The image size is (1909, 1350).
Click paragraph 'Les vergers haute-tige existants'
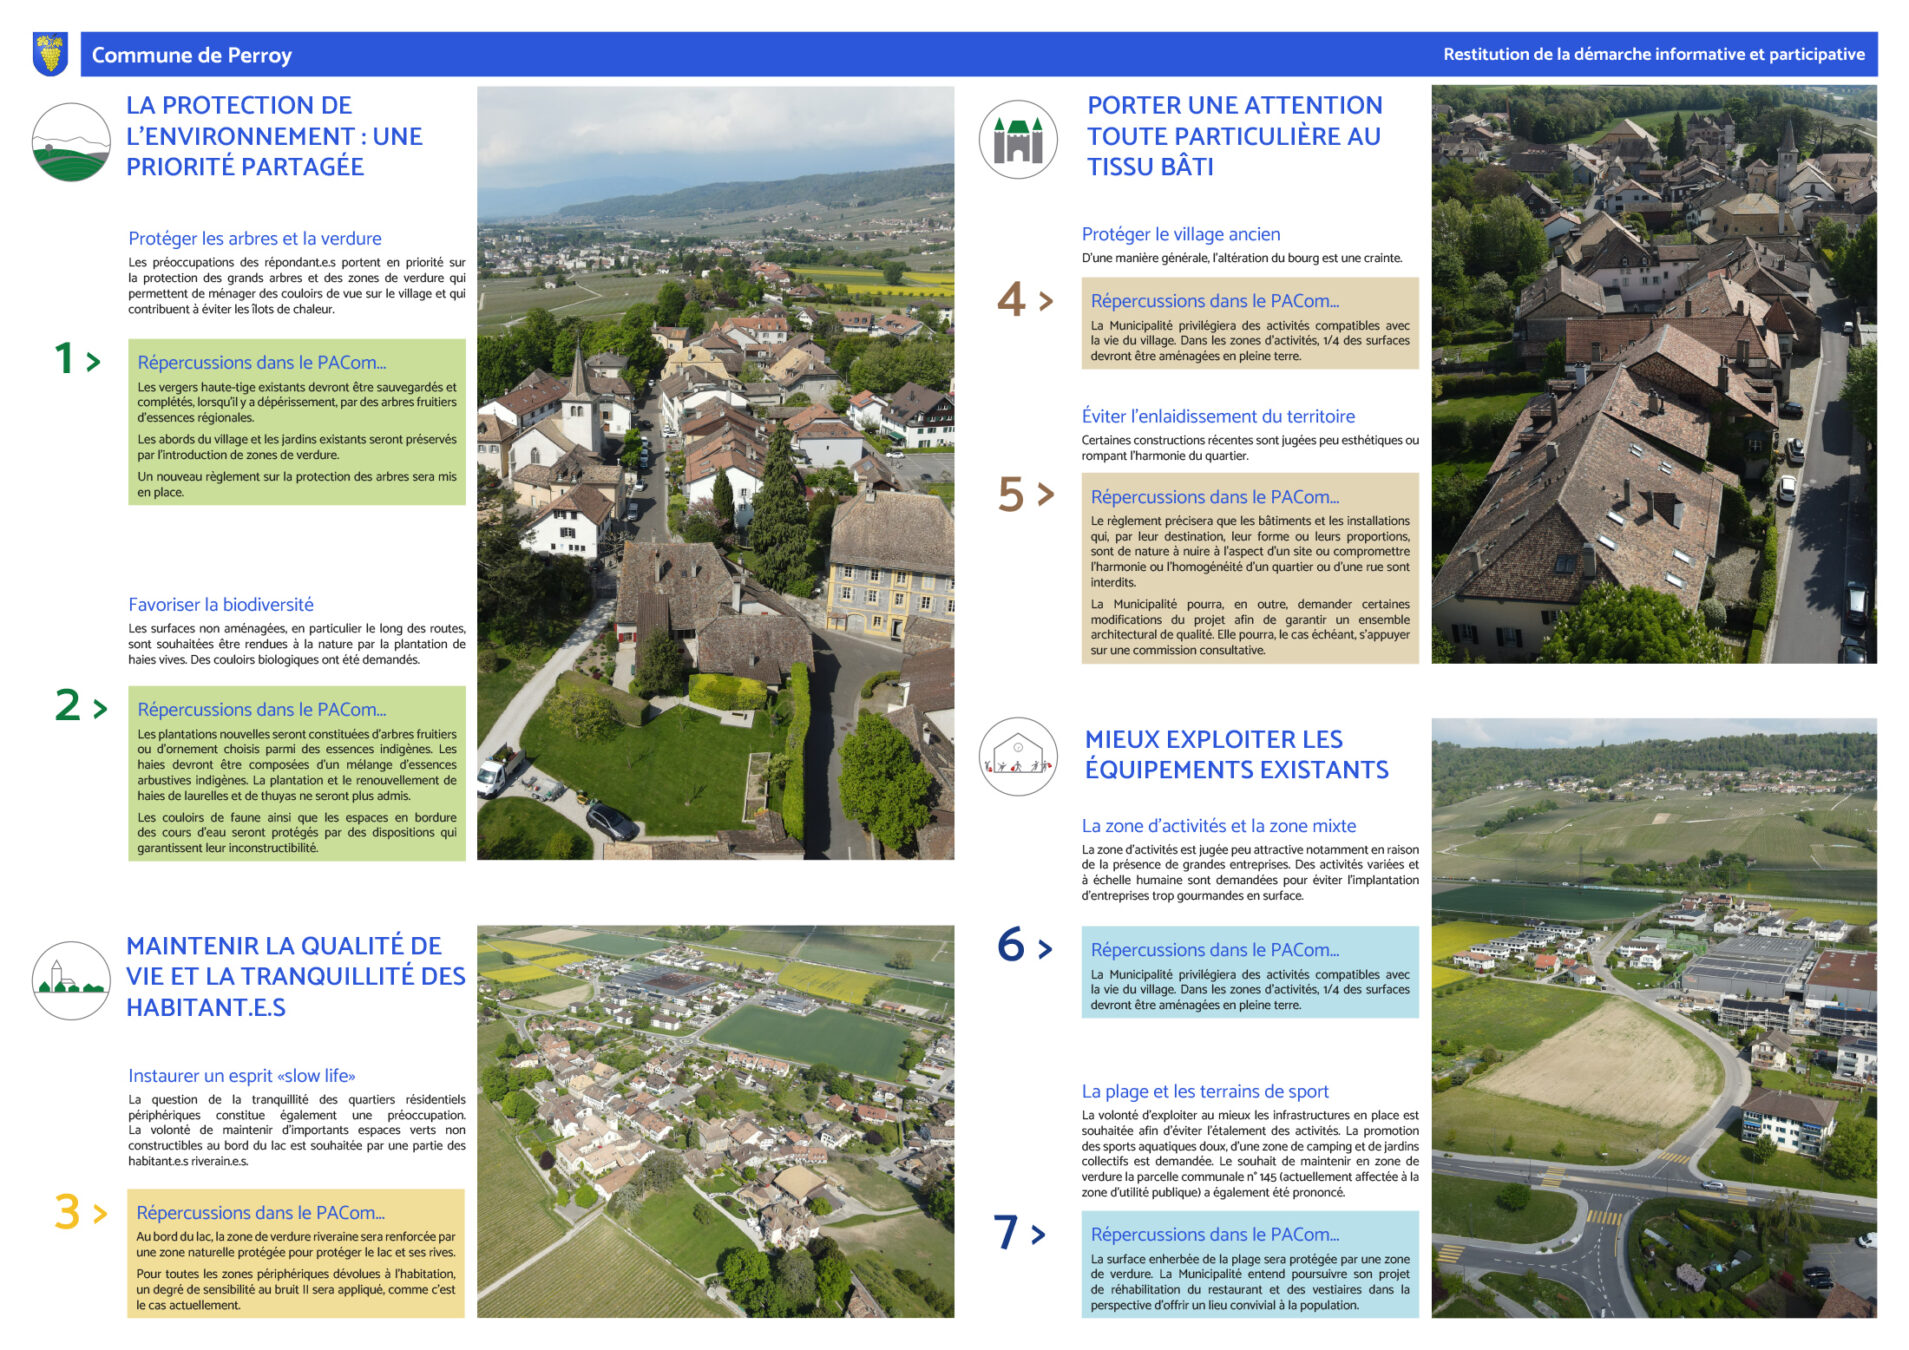(x=297, y=402)
